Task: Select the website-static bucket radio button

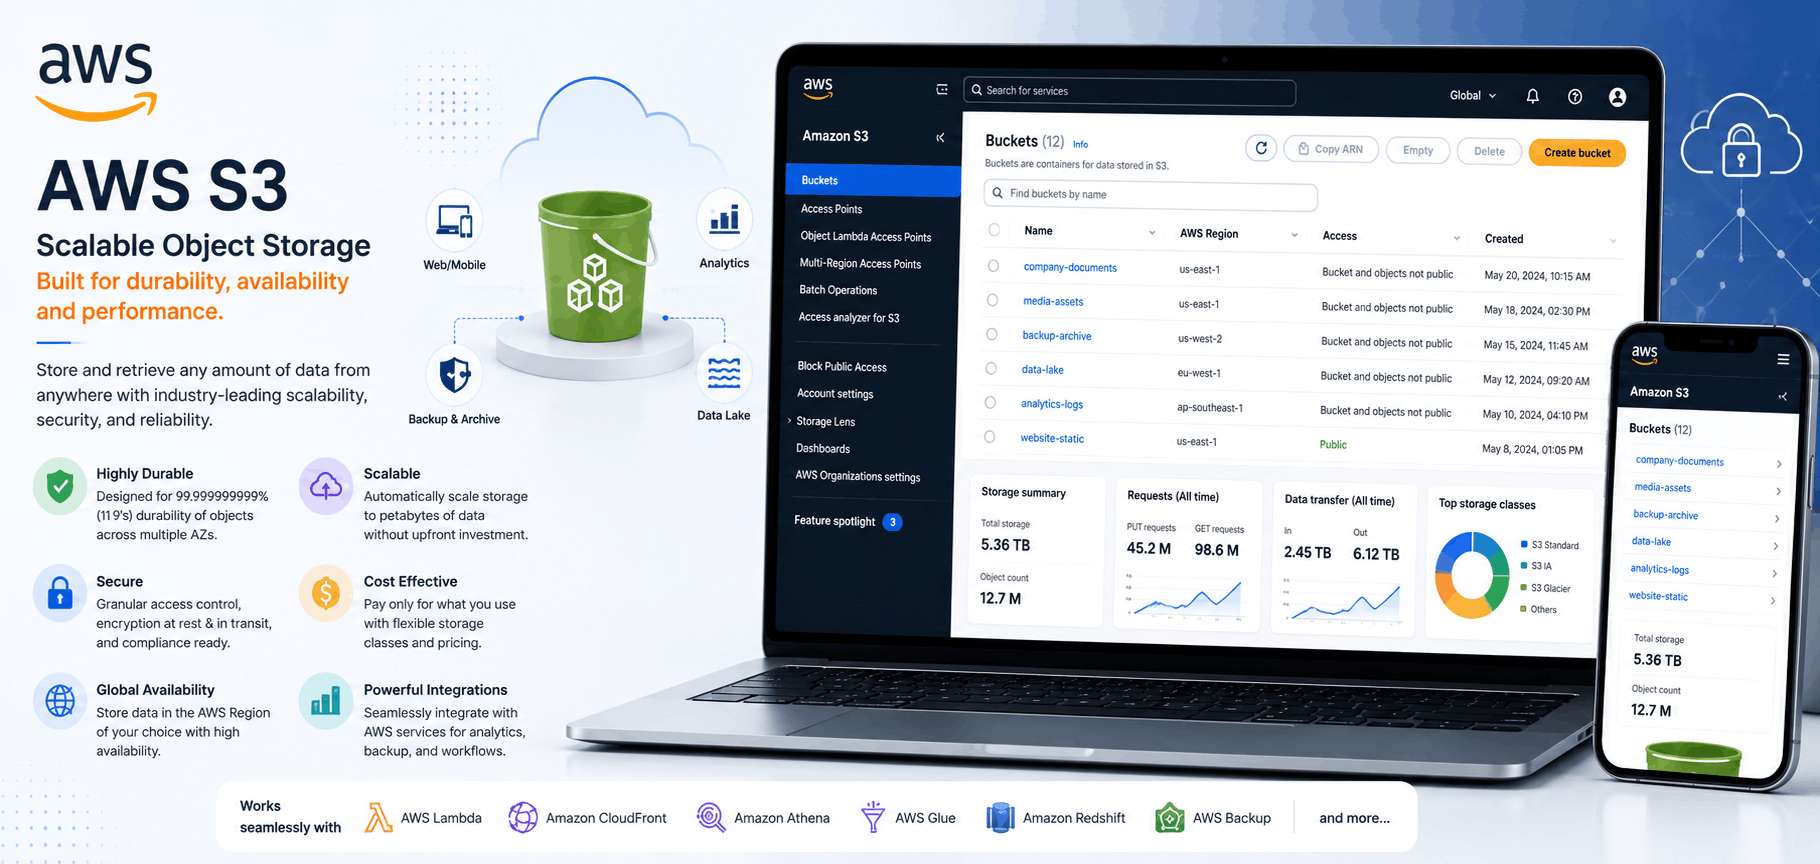Action: (989, 437)
